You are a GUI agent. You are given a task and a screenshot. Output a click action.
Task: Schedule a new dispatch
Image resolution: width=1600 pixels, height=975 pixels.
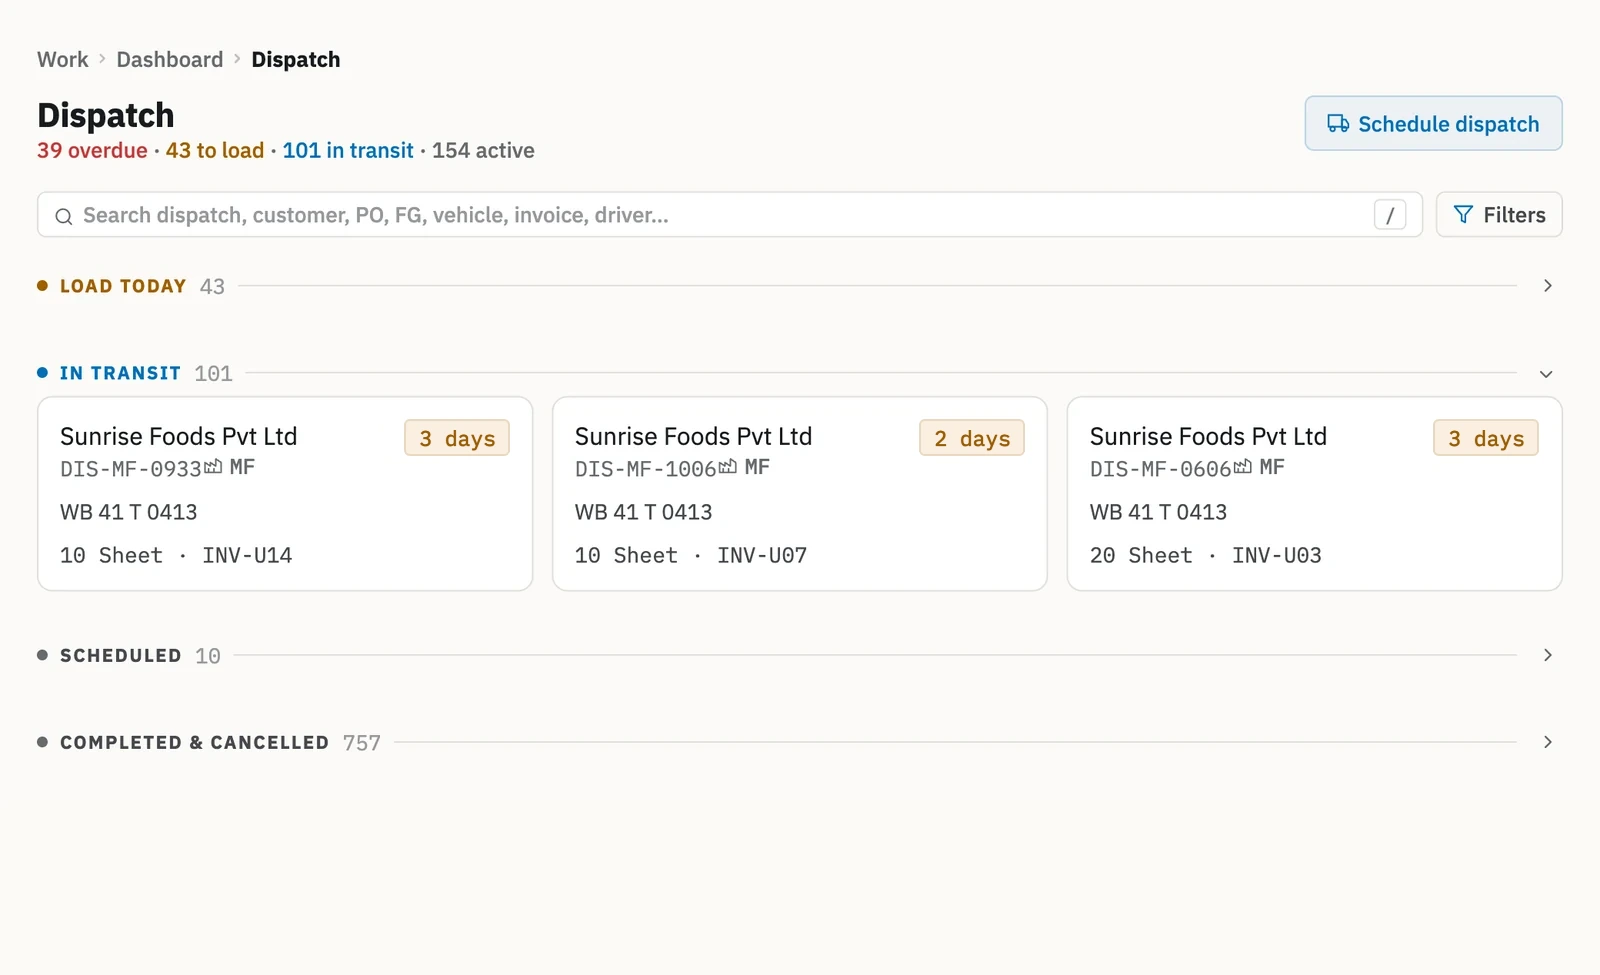1433,124
